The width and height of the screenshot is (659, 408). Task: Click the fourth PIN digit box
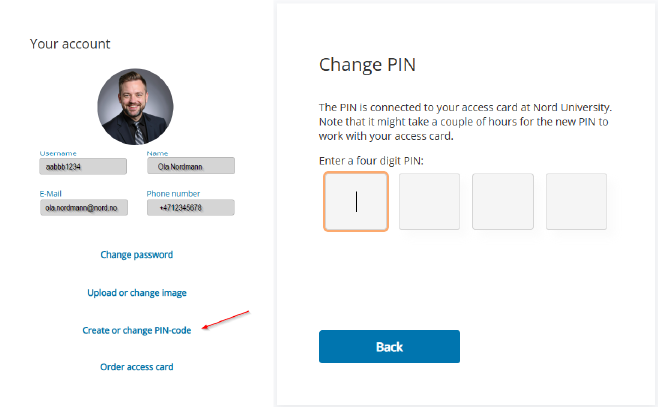[576, 202]
